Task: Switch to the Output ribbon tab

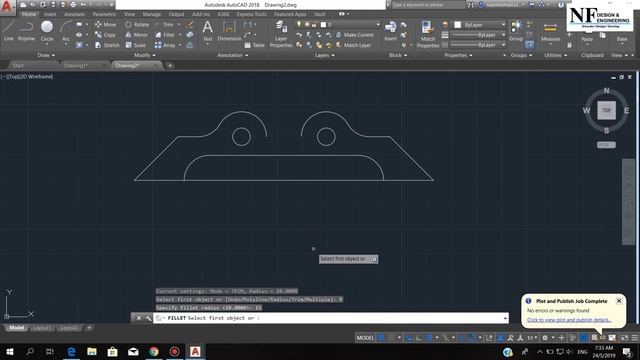Action: [176, 14]
